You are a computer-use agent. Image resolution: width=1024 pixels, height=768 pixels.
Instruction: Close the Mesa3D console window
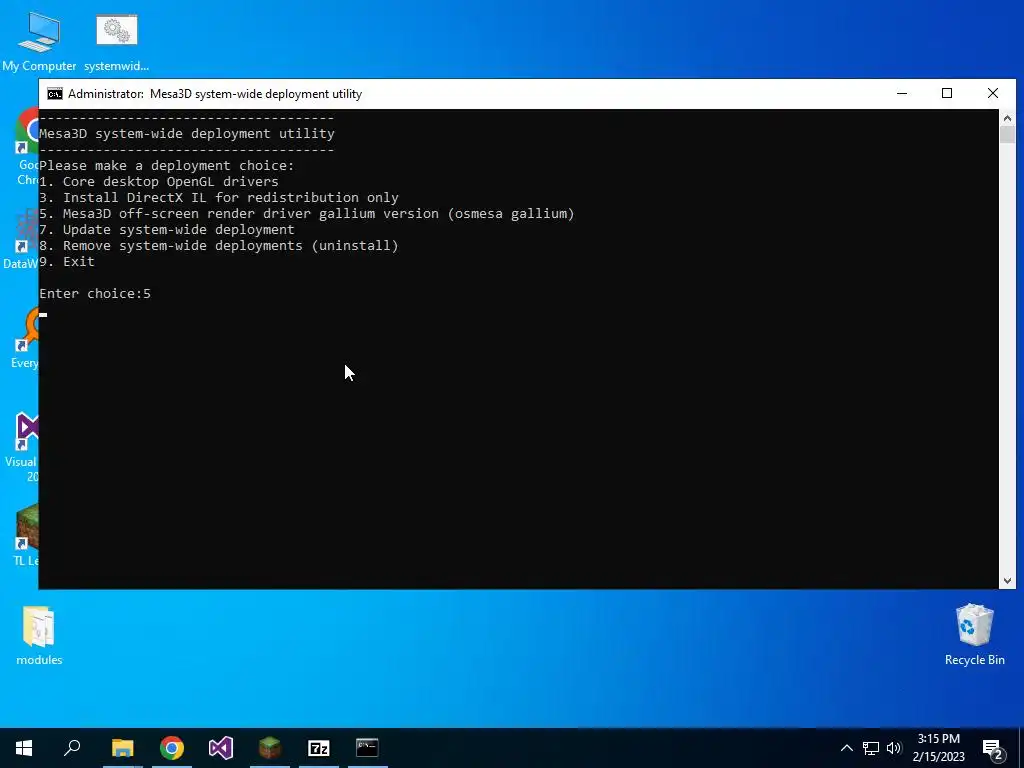[993, 93]
